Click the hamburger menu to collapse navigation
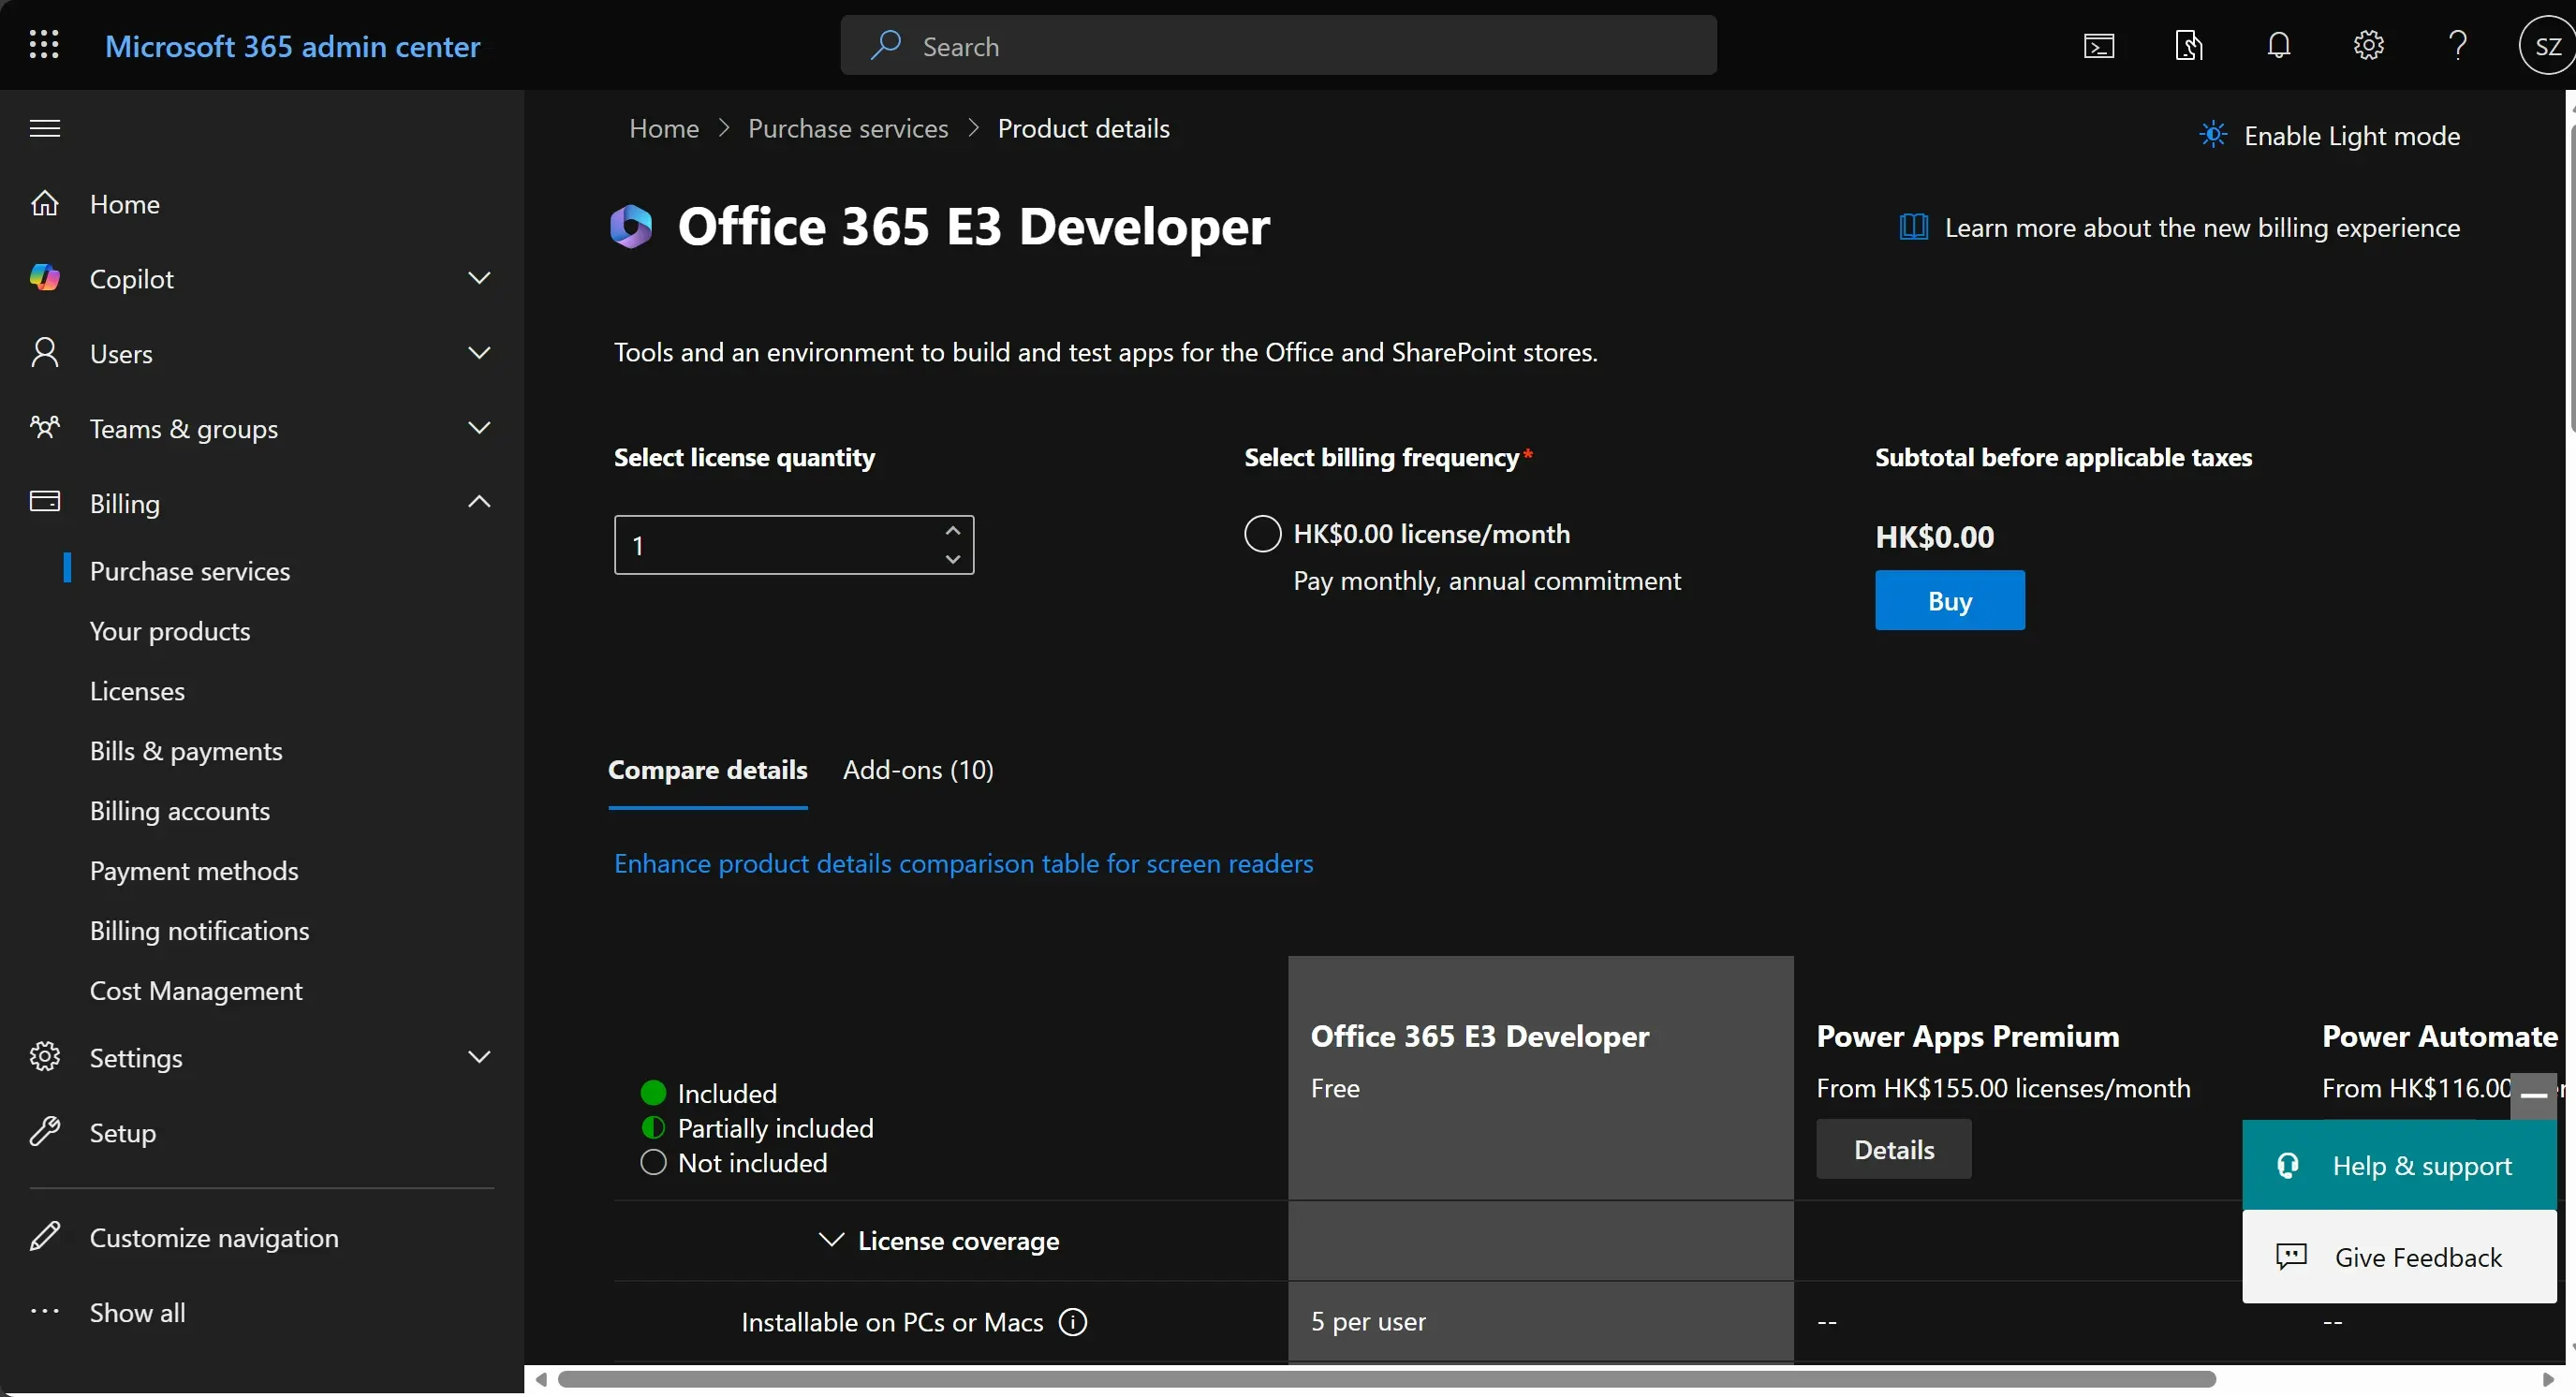The width and height of the screenshot is (2576, 1397). tap(44, 128)
